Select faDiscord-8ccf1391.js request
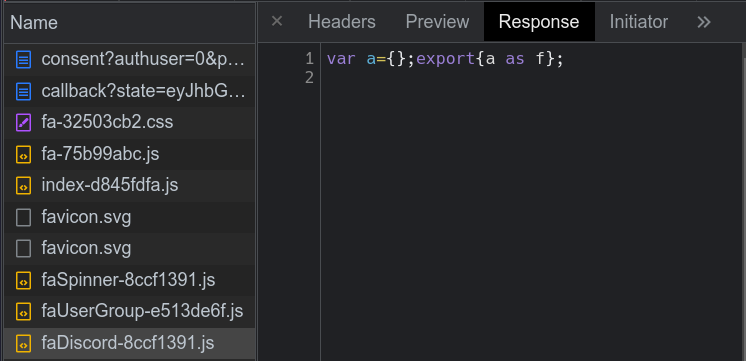The image size is (746, 361). (x=129, y=343)
